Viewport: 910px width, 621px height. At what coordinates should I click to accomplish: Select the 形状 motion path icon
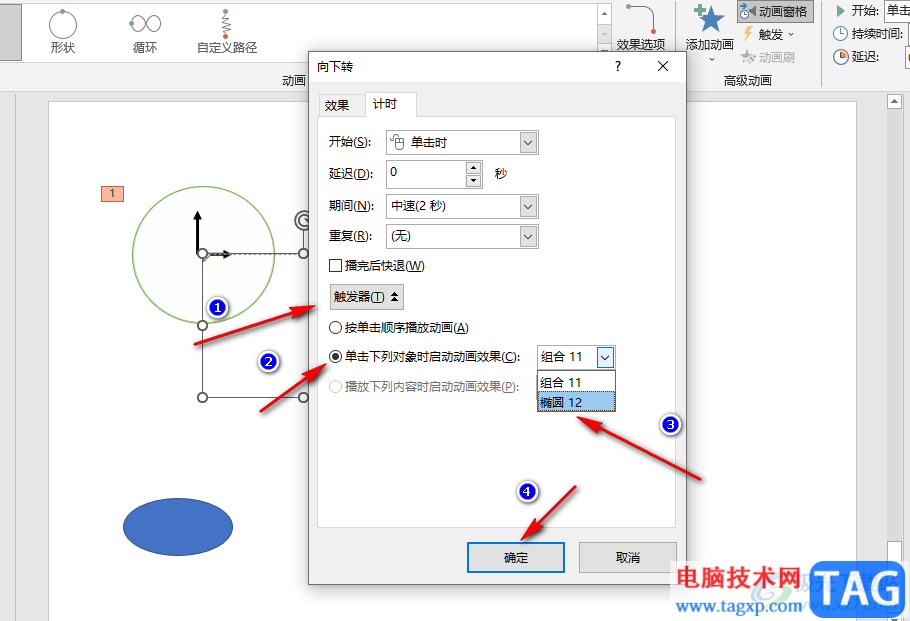63,33
